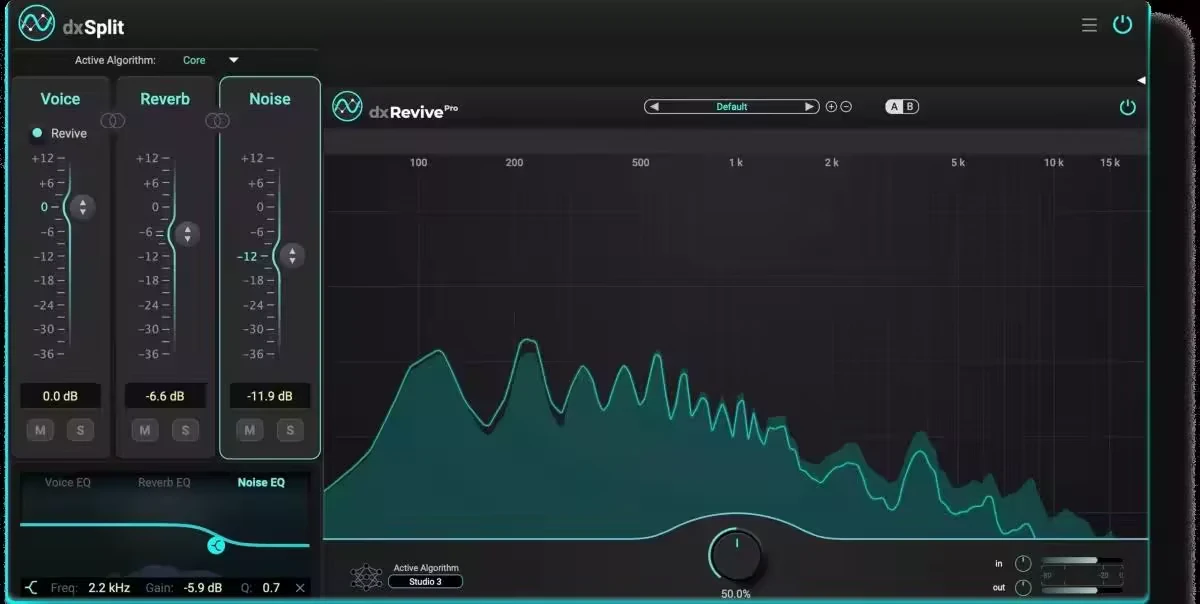Toggle the A/B comparison switch
Image resolution: width=1200 pixels, height=604 pixels.
[902, 106]
